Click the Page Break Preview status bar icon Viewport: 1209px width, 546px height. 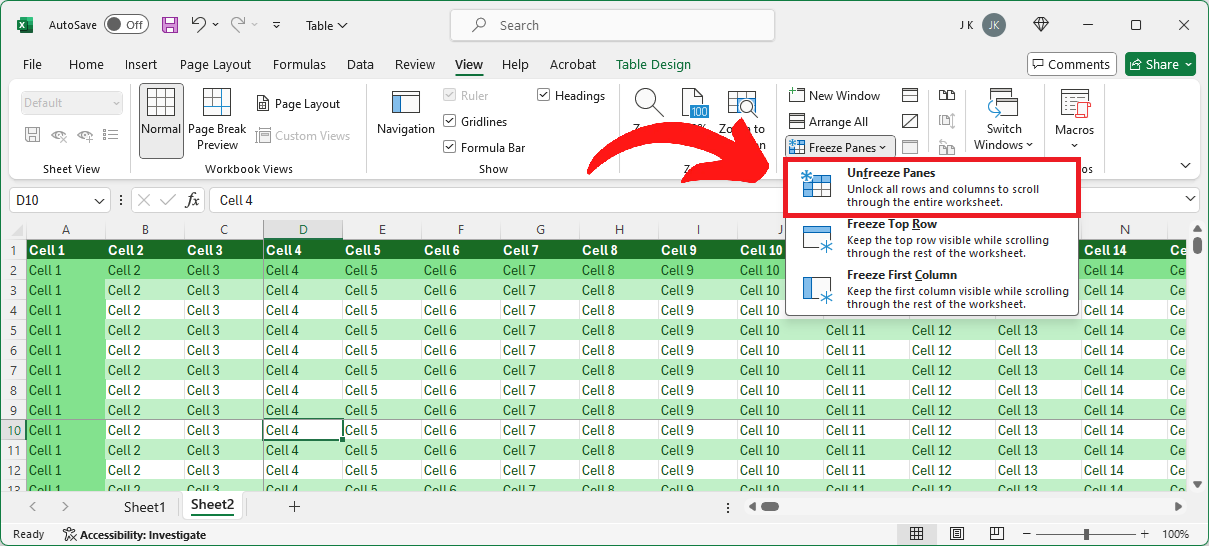point(996,534)
